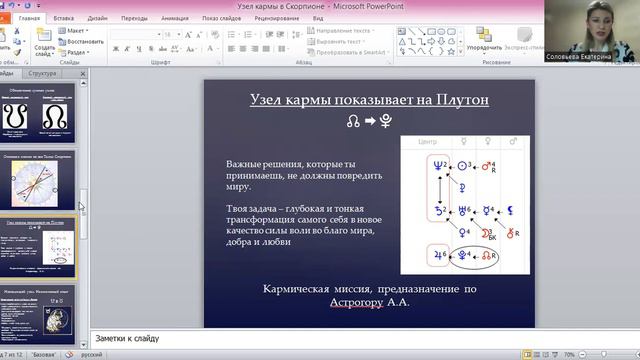Select the Плутон slide thumbnail

37,248
